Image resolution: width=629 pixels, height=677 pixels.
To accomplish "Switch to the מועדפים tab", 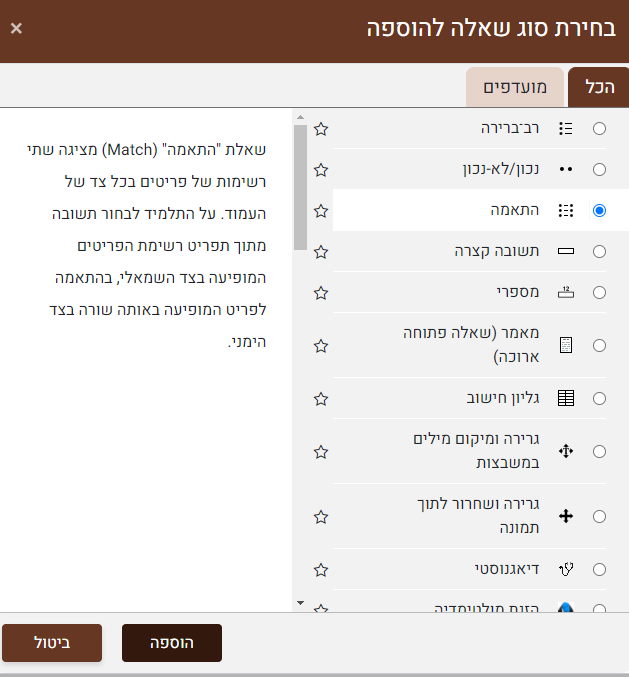I will point(515,88).
